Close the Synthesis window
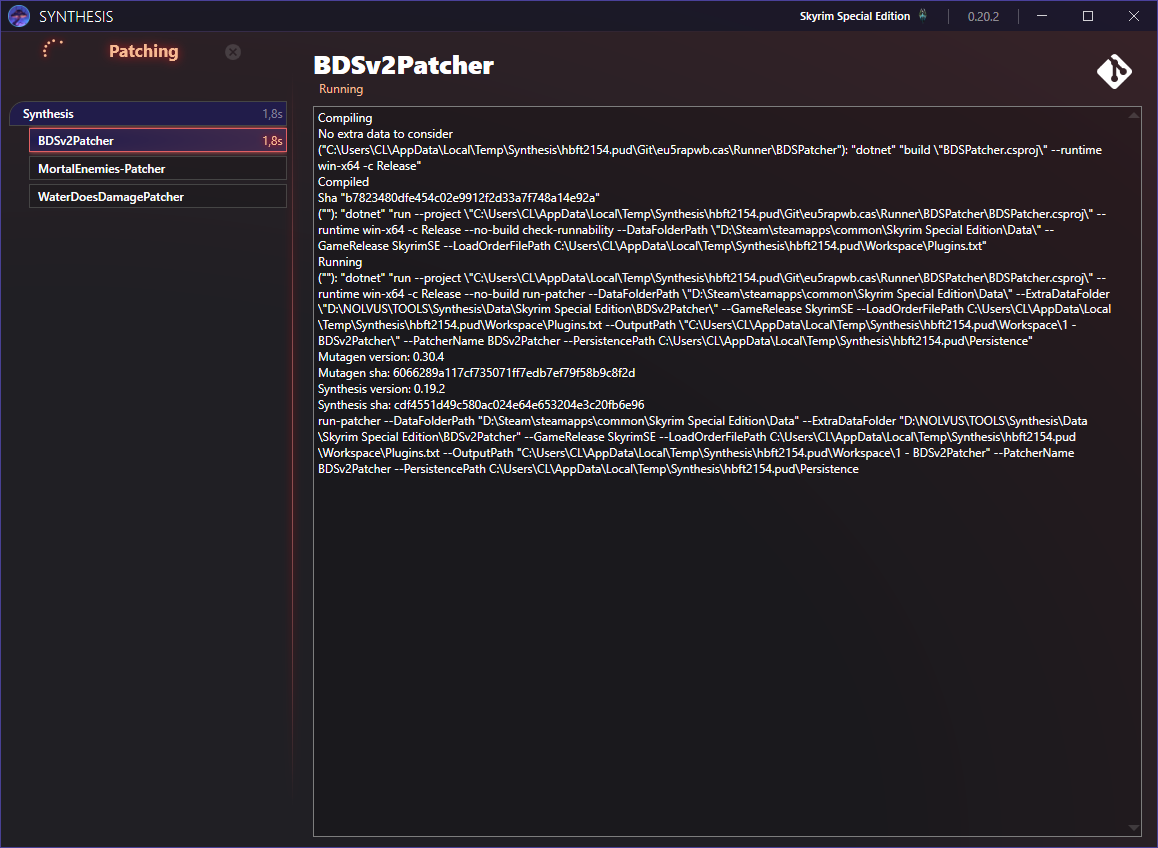The width and height of the screenshot is (1158, 848). 1134,16
